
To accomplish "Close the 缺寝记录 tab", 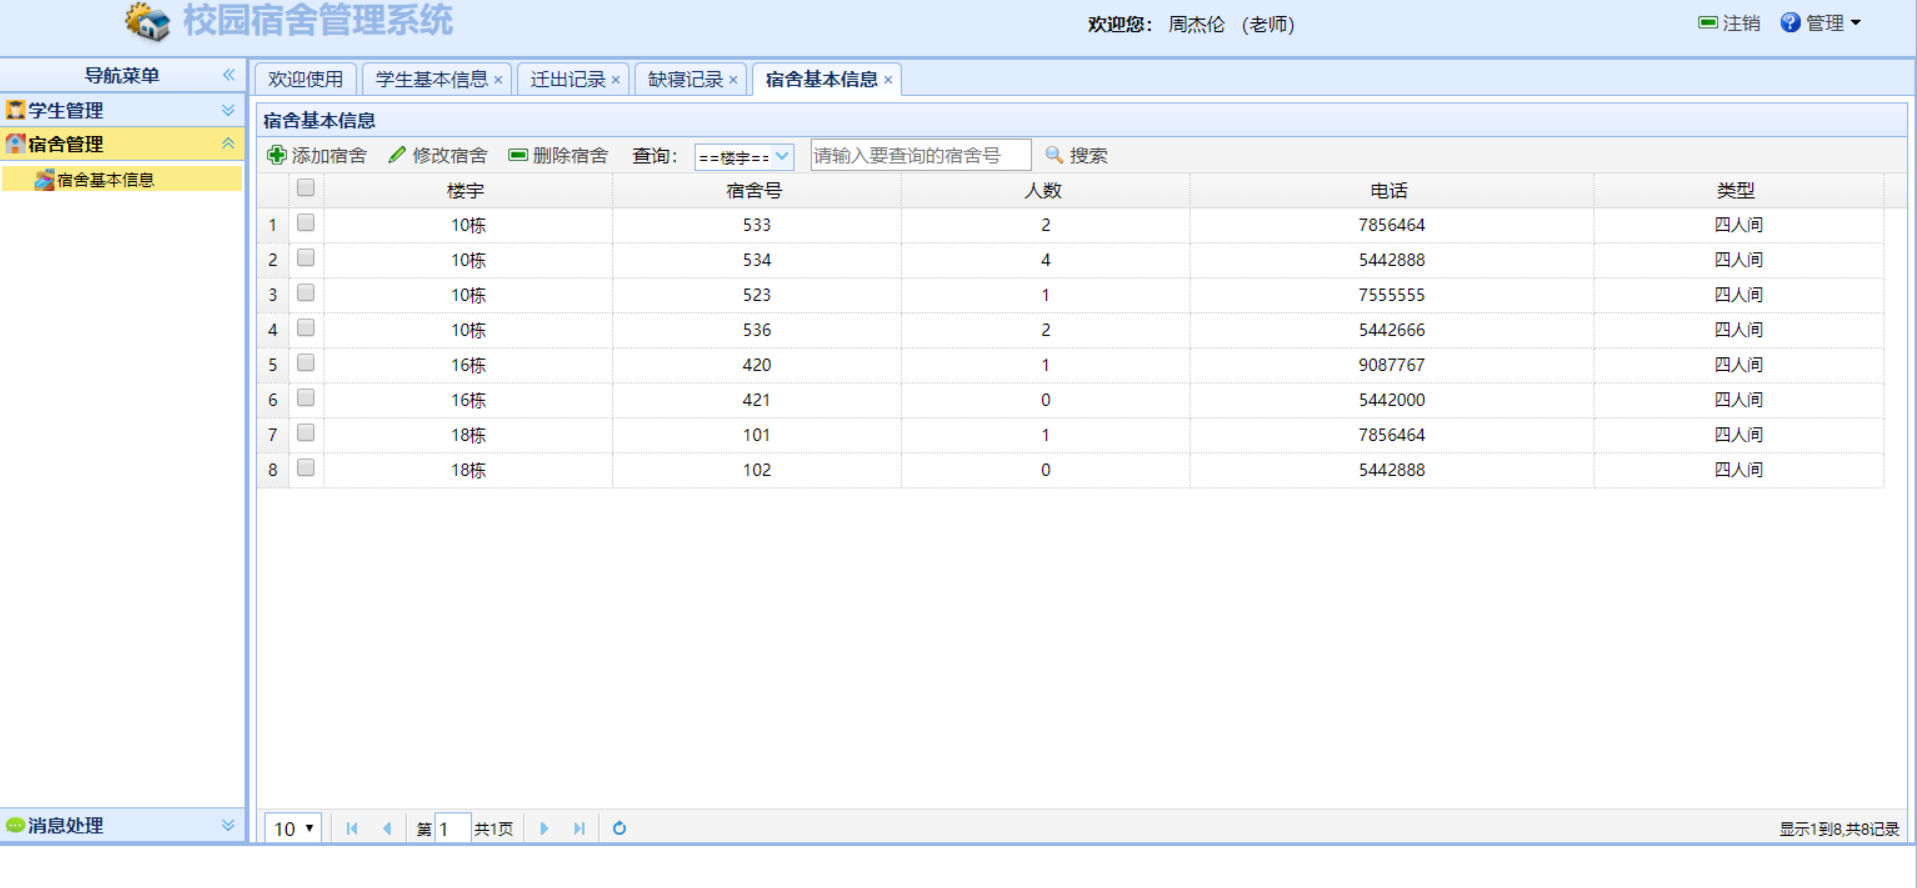I will point(733,80).
